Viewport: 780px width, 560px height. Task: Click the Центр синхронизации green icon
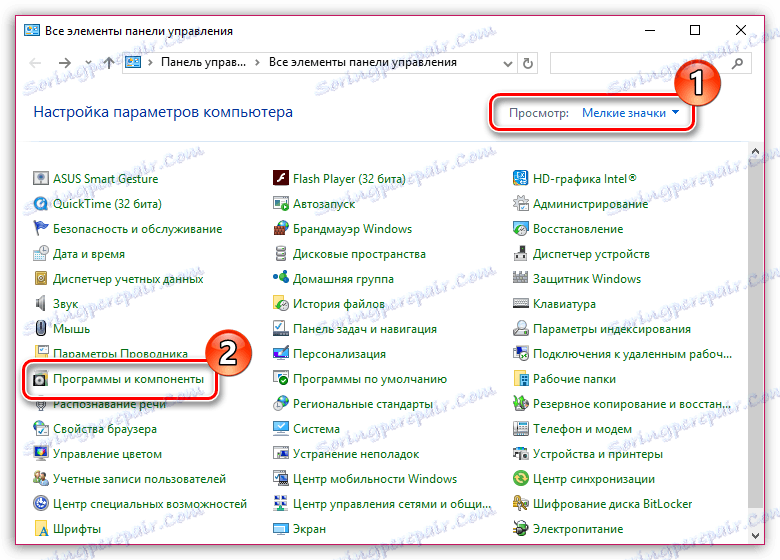pos(520,478)
